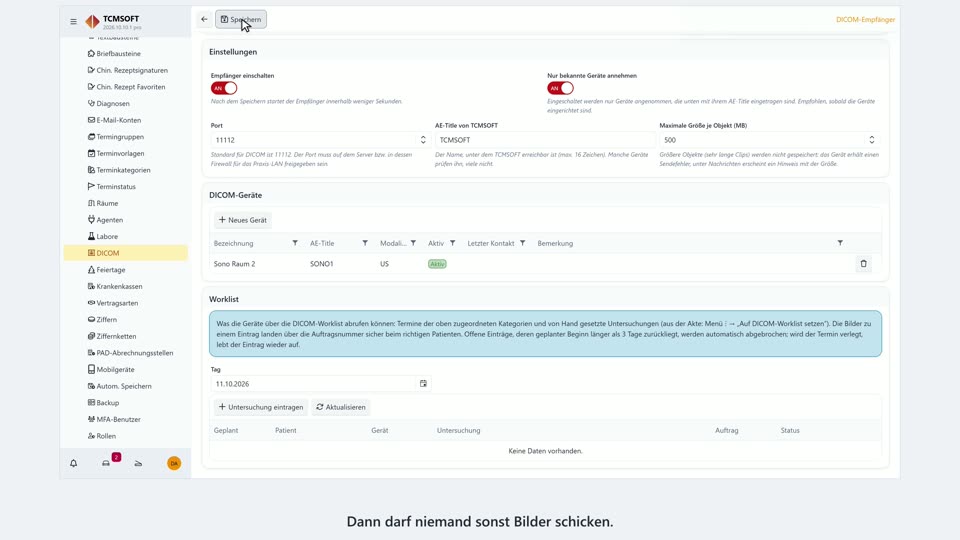Click the Maximale Größe spinner arrows

click(x=871, y=140)
